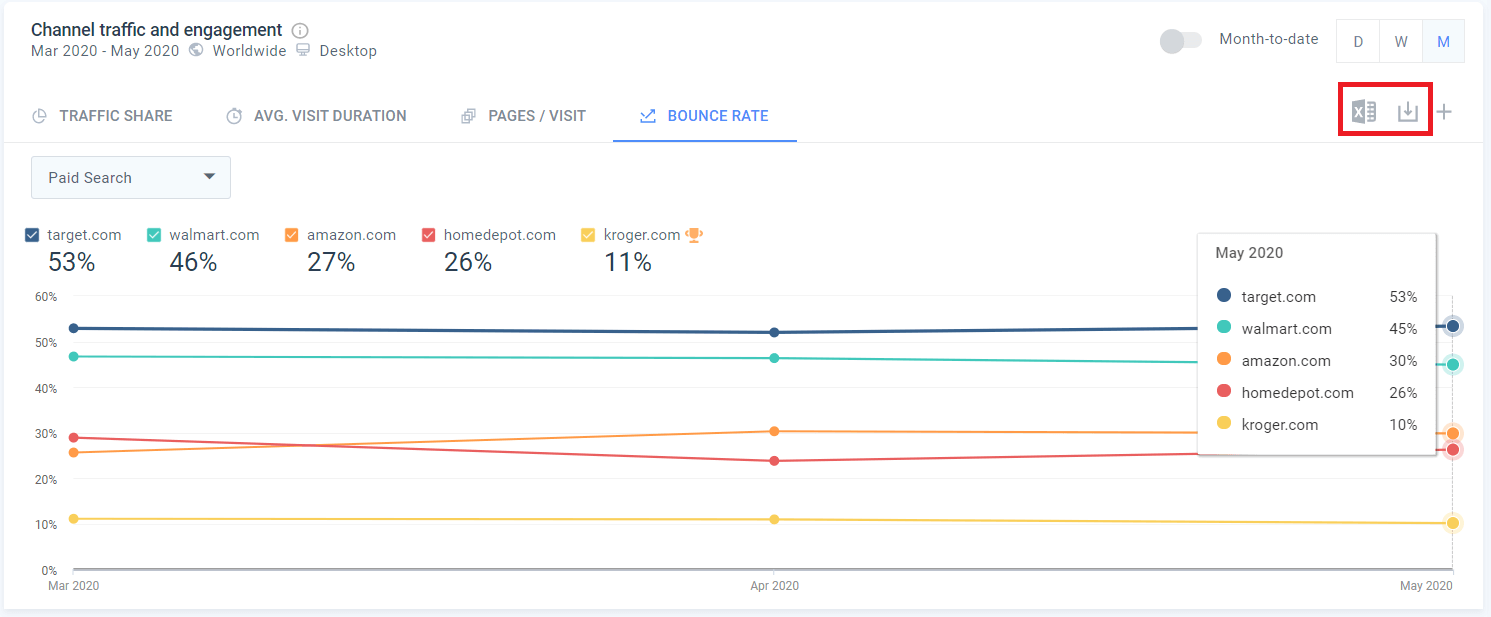This screenshot has width=1491, height=617.
Task: Click the kroger.com Mar 2020 data point
Action: coord(74,518)
